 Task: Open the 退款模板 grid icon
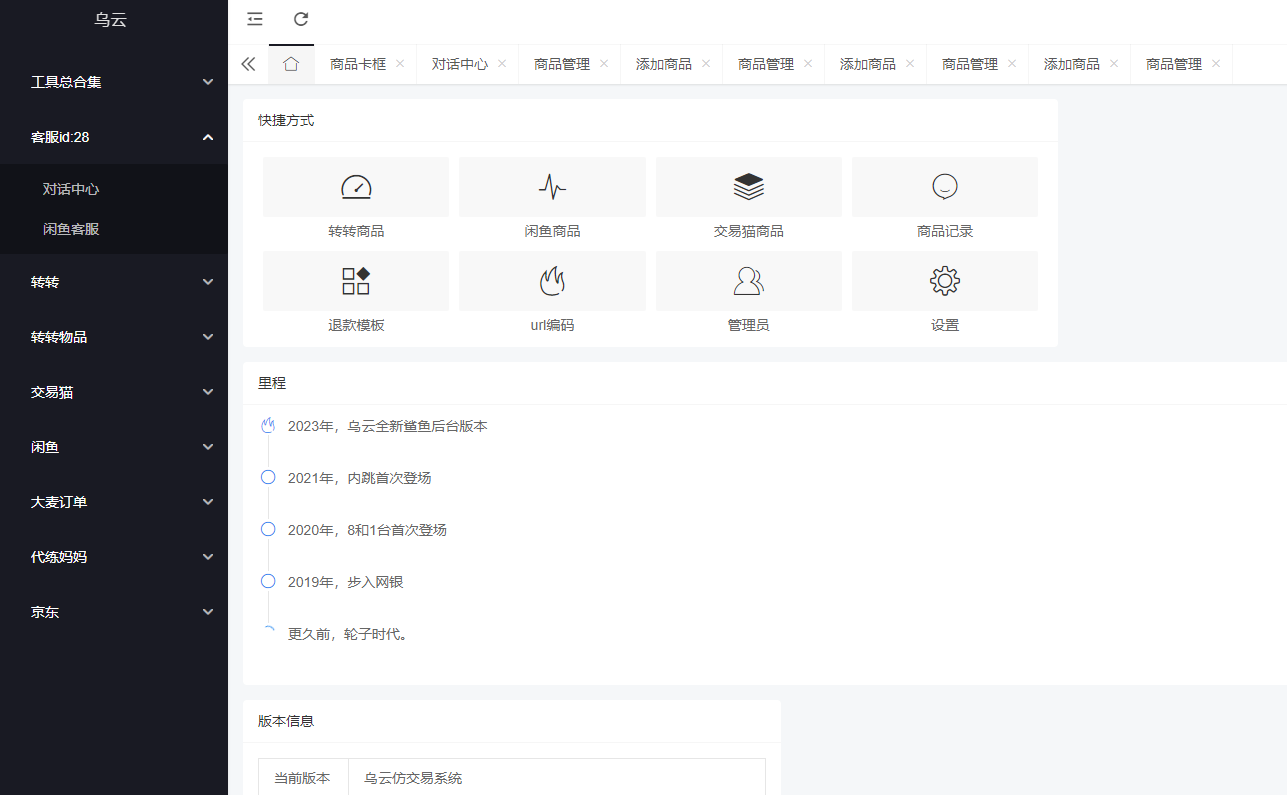click(x=356, y=281)
